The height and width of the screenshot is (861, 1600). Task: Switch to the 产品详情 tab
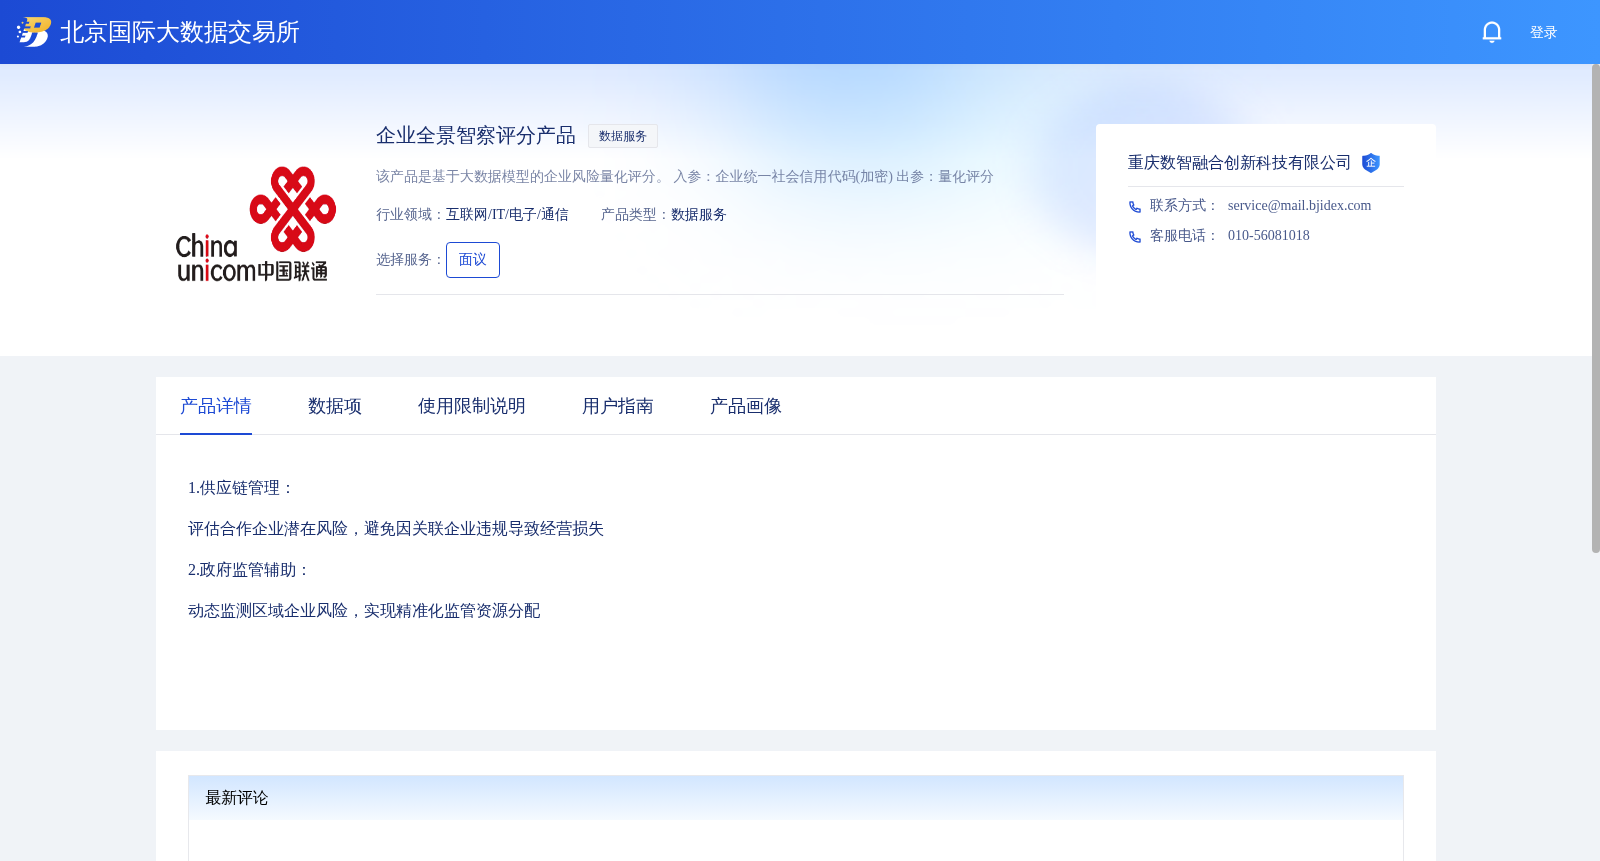tap(216, 406)
